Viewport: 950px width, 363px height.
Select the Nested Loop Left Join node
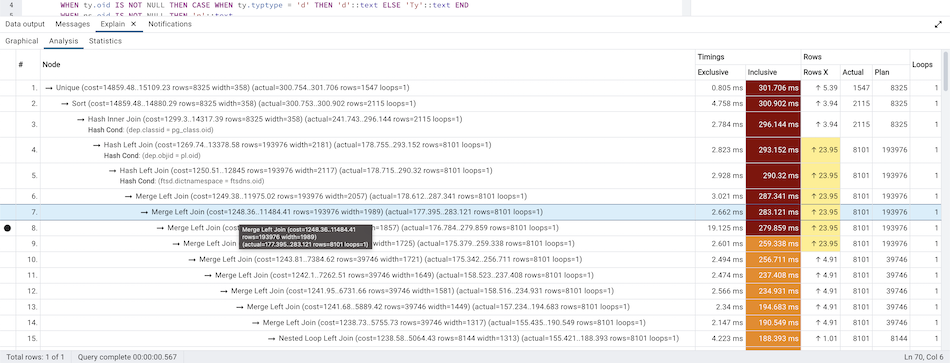click(x=367, y=338)
